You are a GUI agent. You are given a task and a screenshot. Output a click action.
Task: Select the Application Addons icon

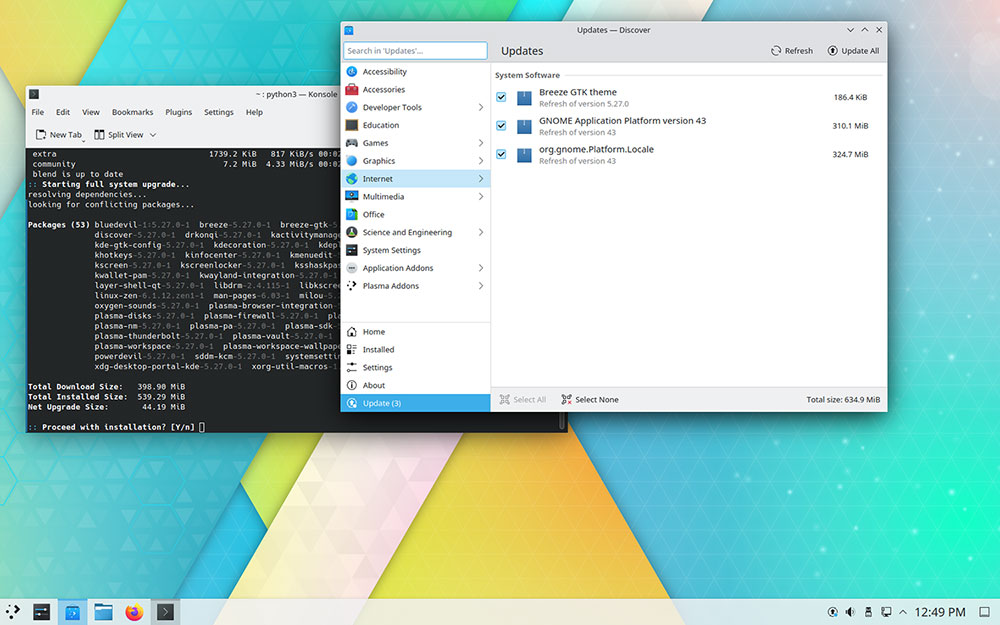tap(351, 268)
